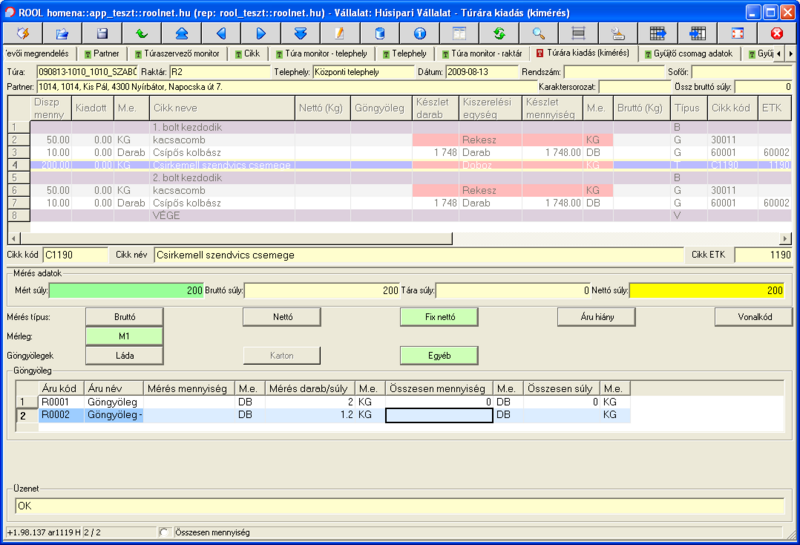
Task: Go to previous record with left arrow
Action: (x=220, y=34)
